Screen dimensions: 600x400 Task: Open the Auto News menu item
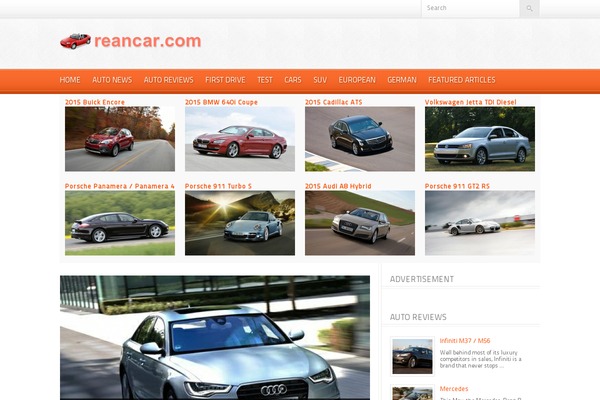112,80
